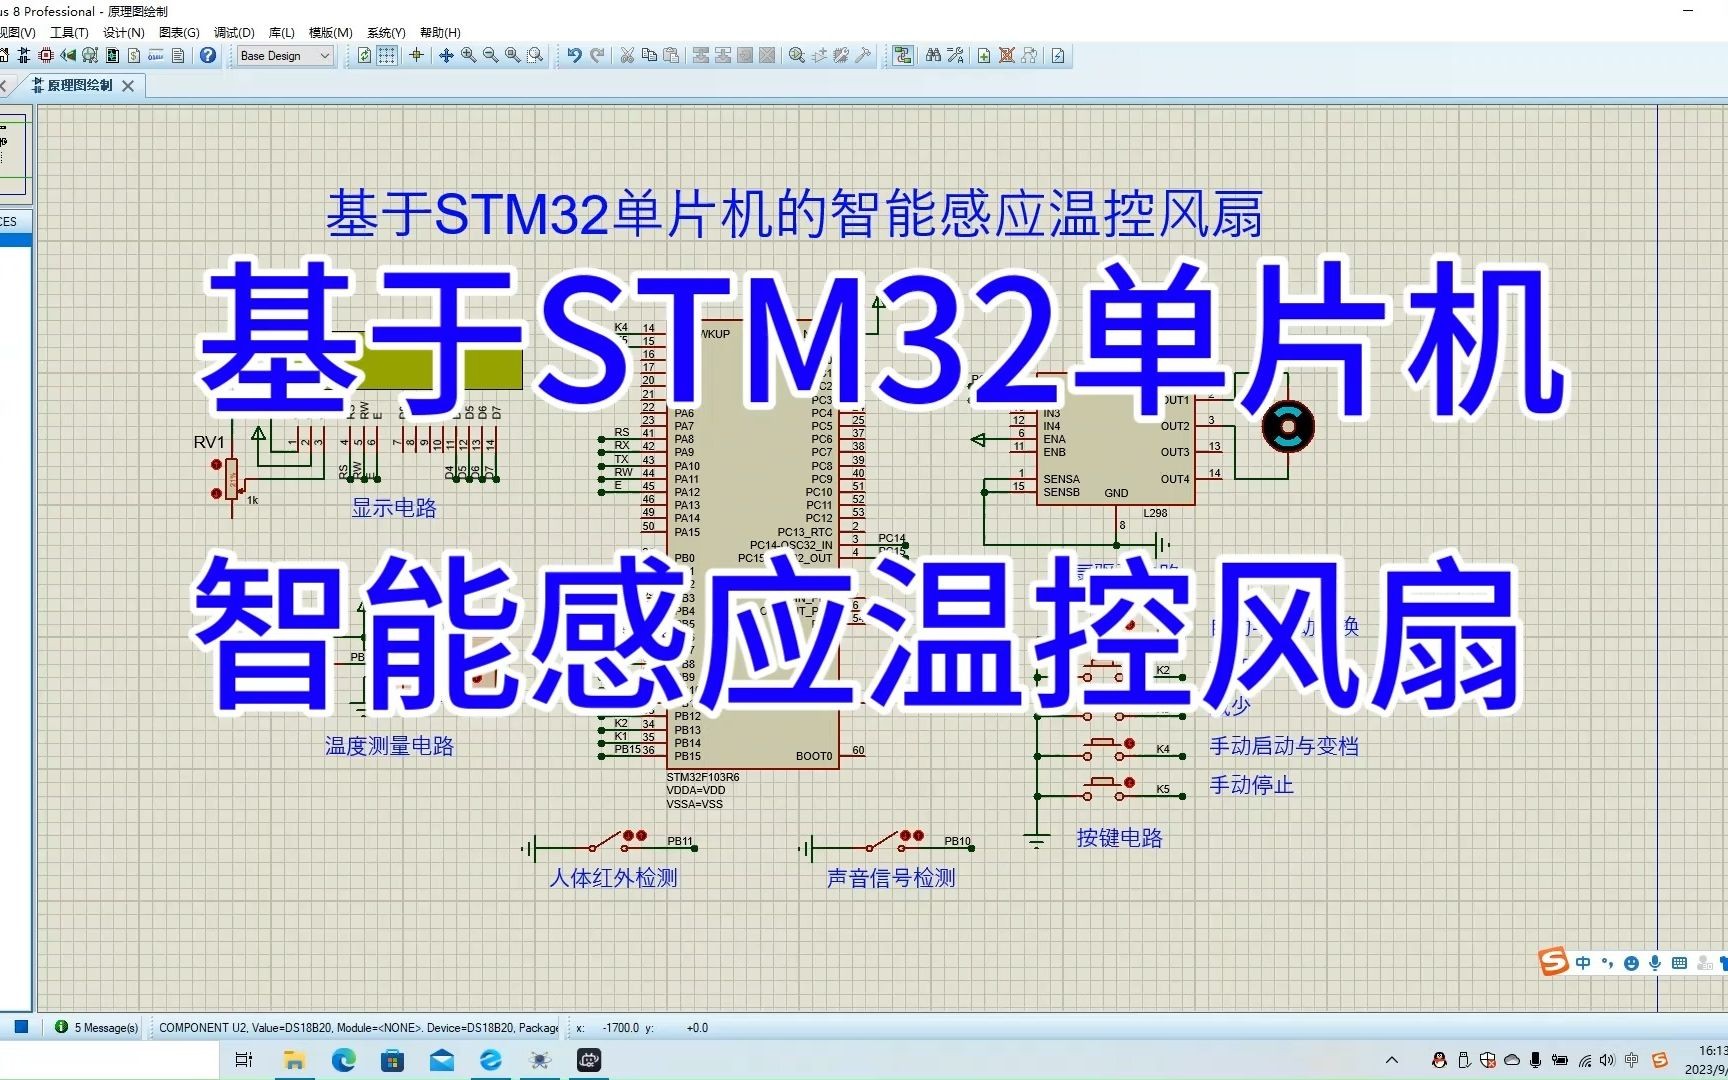Expand the system tray hidden icons chevron
Screen dimensions: 1728x1080
(1391, 1060)
